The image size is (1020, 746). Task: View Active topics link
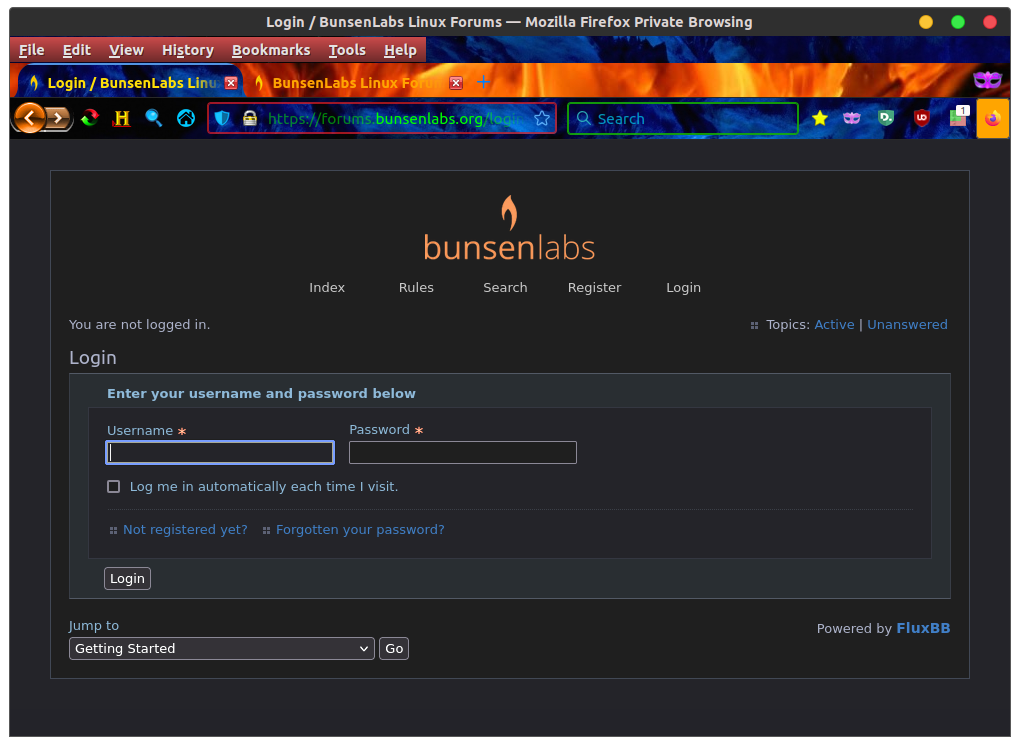pos(835,325)
